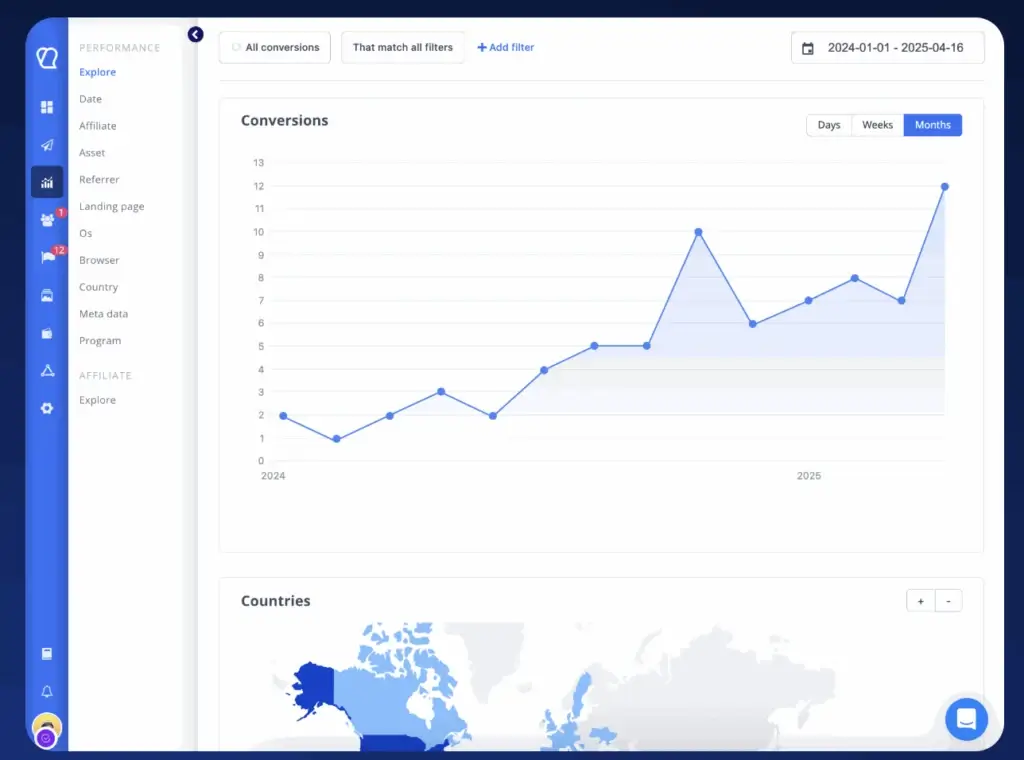This screenshot has height=760, width=1024.
Task: Select Browser under Performance menu
Action: click(98, 260)
